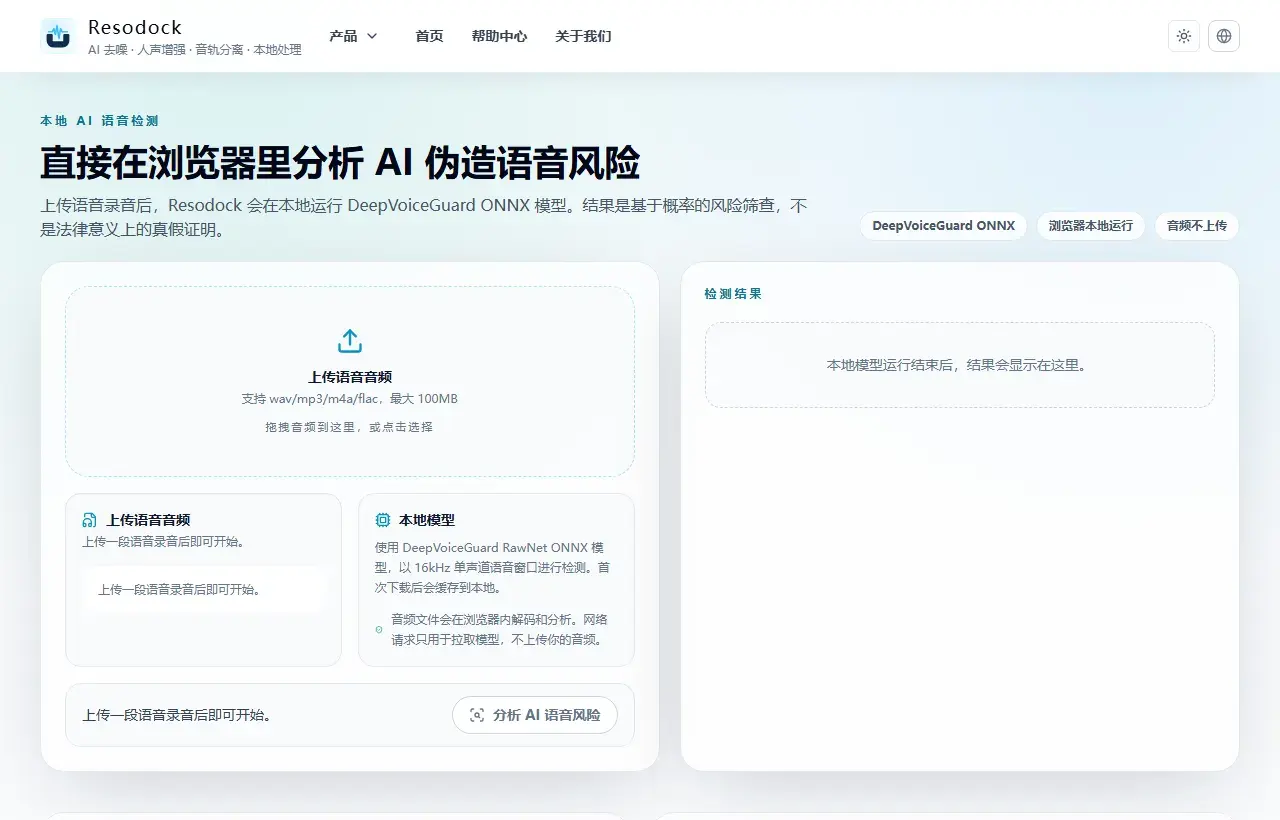The height and width of the screenshot is (820, 1280).
Task: Click the 上传语音音频 card title in the lower left card
Action: (148, 520)
